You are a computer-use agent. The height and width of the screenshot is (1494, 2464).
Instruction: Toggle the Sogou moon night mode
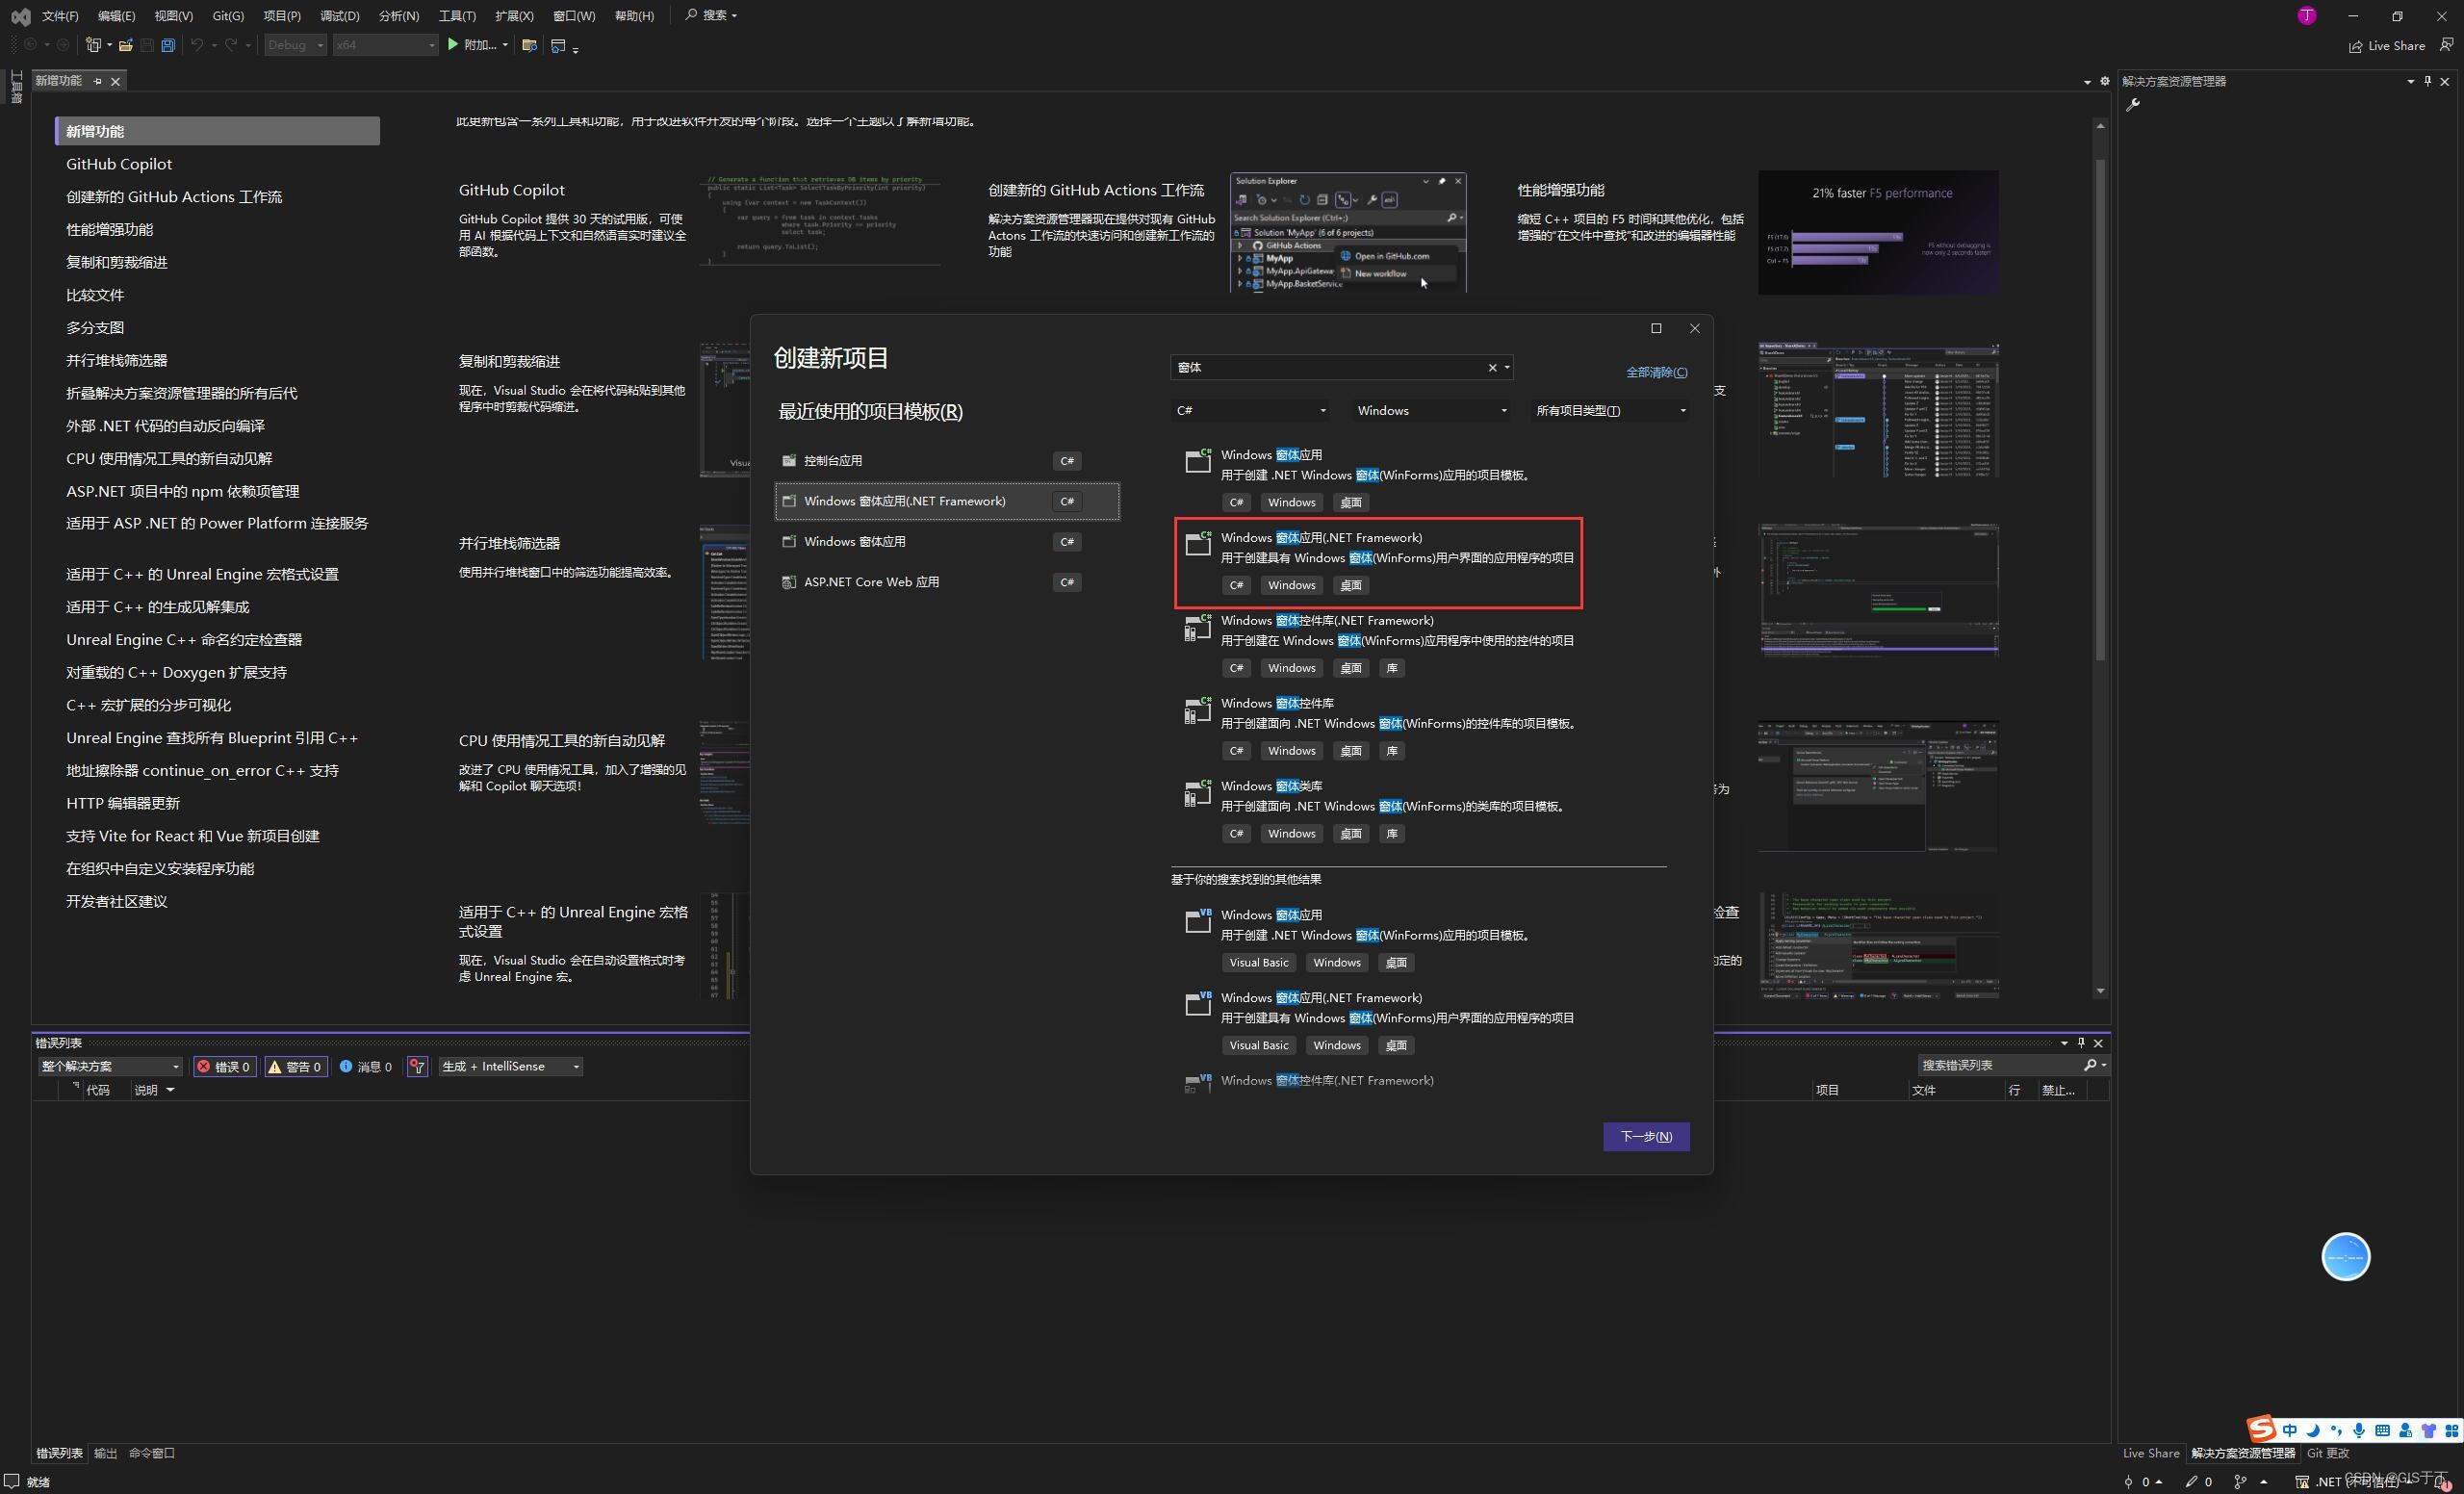point(2313,1430)
